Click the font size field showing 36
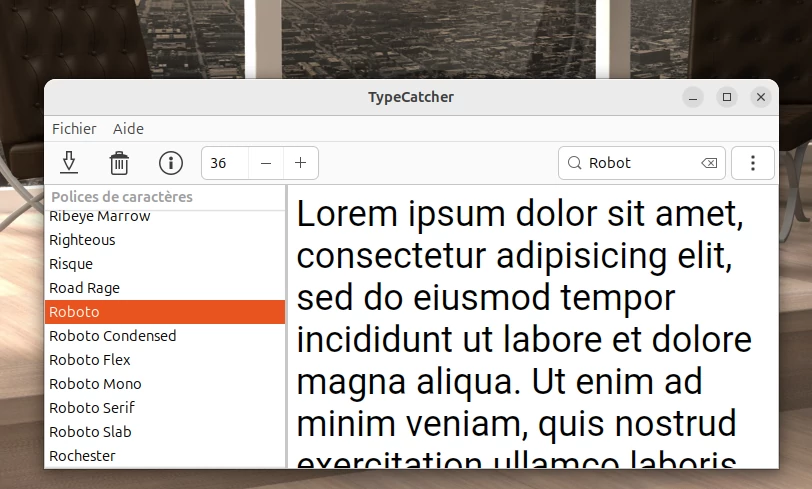The width and height of the screenshot is (812, 489). pyautogui.click(x=225, y=163)
